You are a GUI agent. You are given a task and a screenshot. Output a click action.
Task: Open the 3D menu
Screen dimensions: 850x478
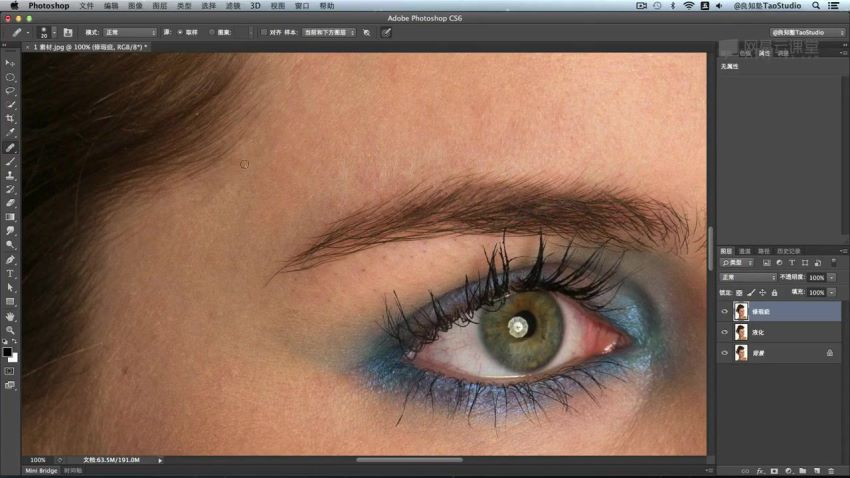tap(255, 5)
